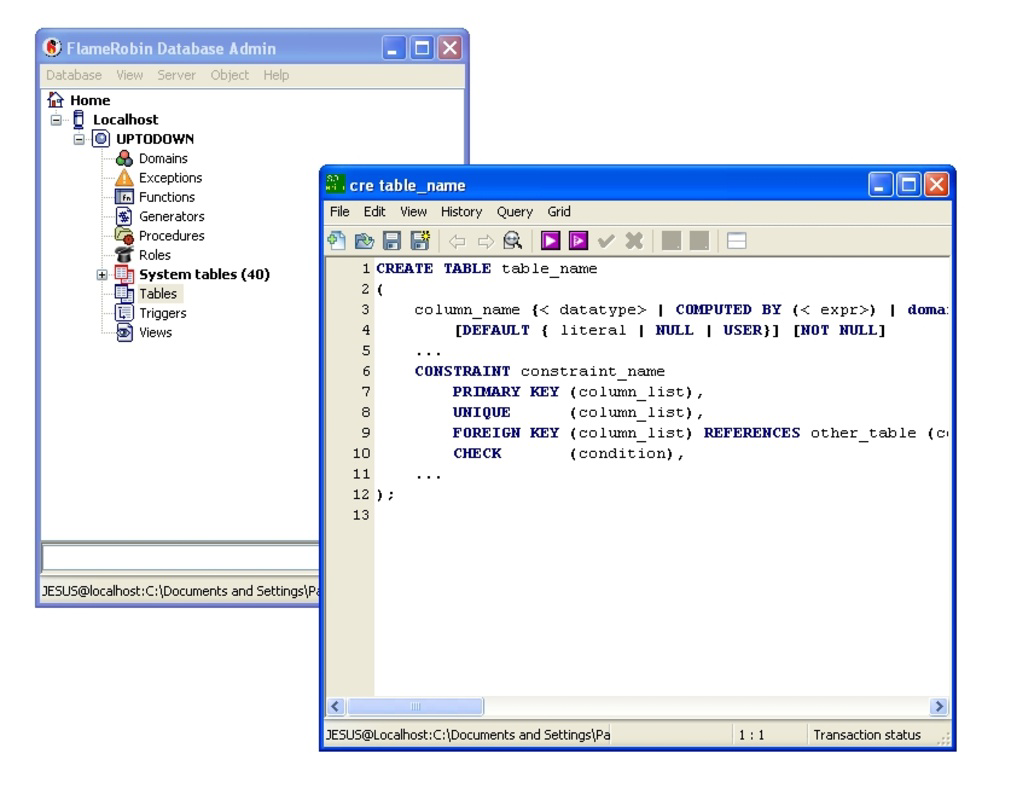
Task: Open the History menu
Action: pyautogui.click(x=460, y=211)
